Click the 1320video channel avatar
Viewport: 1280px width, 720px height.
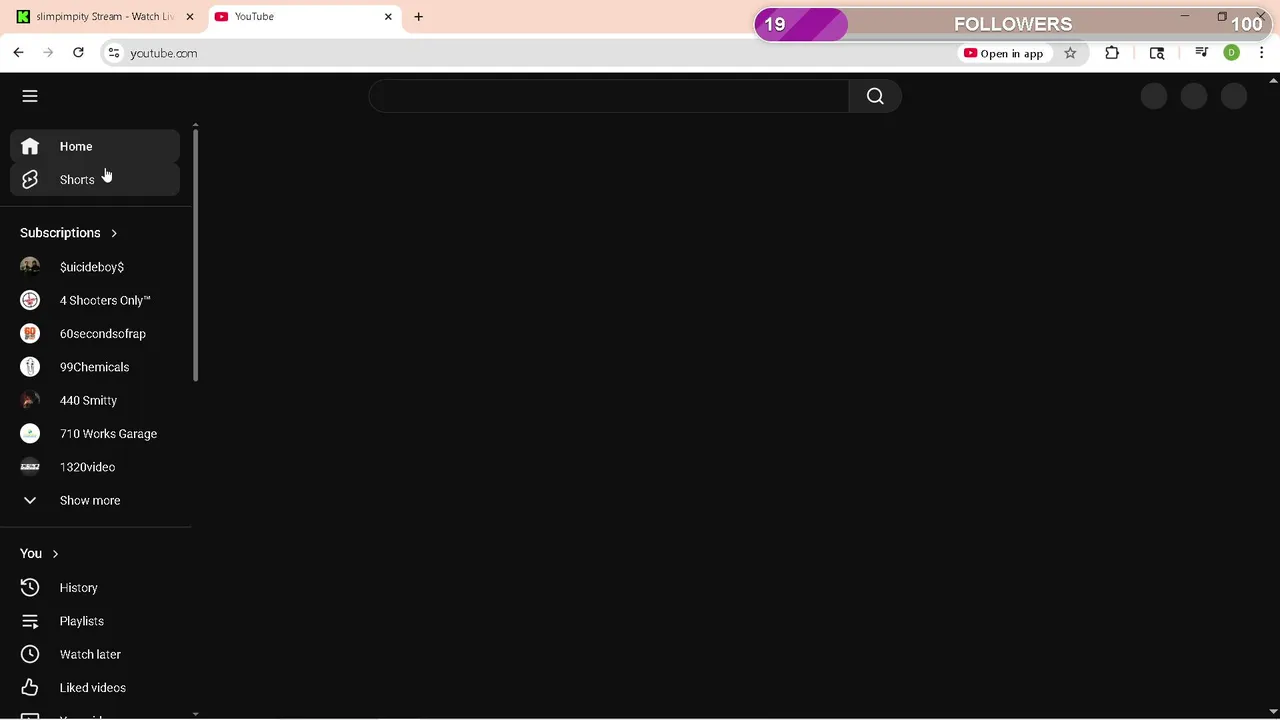(x=30, y=467)
